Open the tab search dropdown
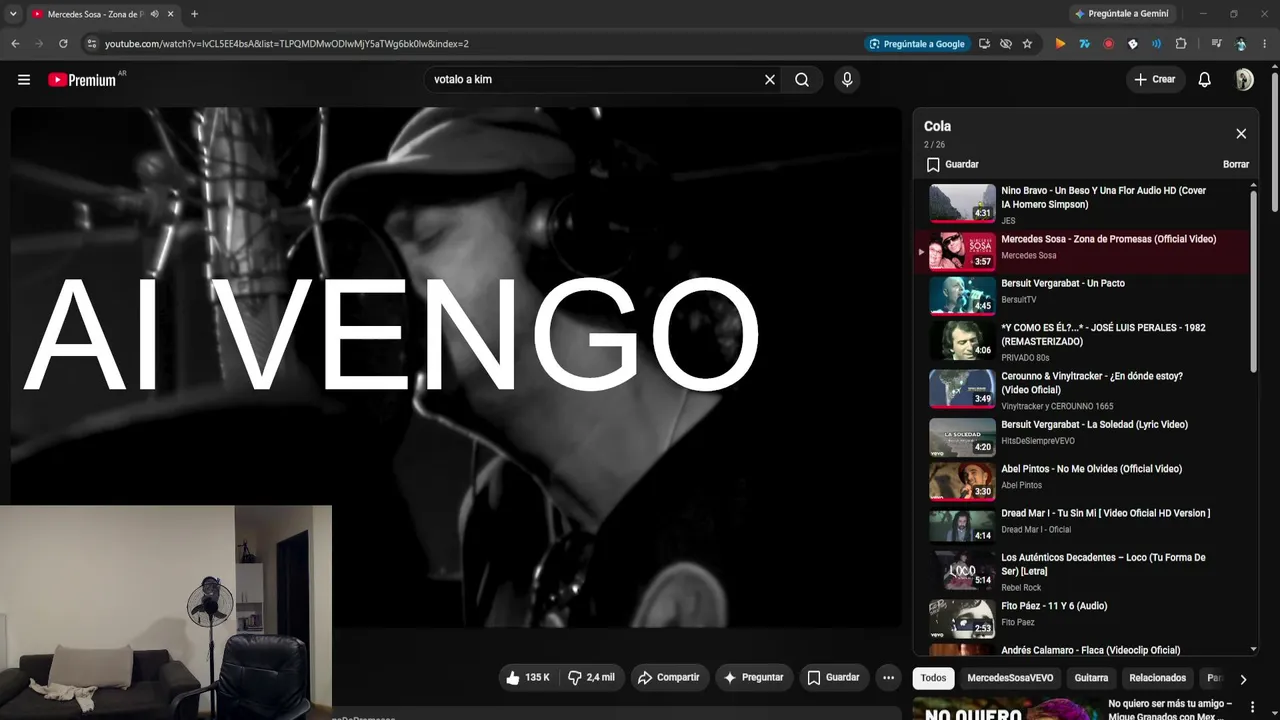This screenshot has height=720, width=1280. (x=13, y=14)
